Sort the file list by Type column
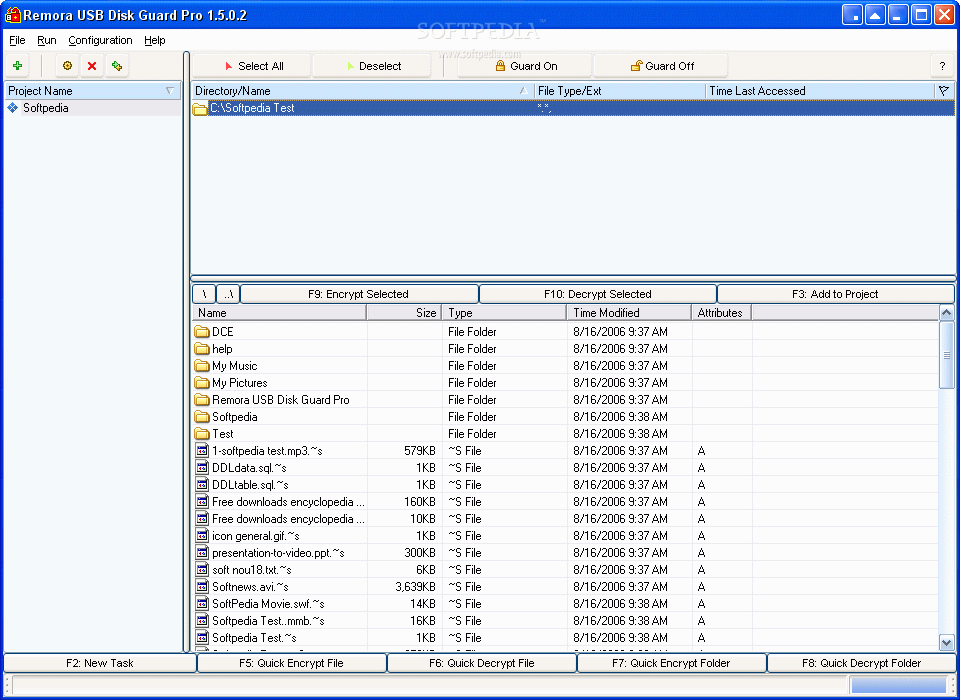This screenshot has height=700, width=960. [504, 313]
